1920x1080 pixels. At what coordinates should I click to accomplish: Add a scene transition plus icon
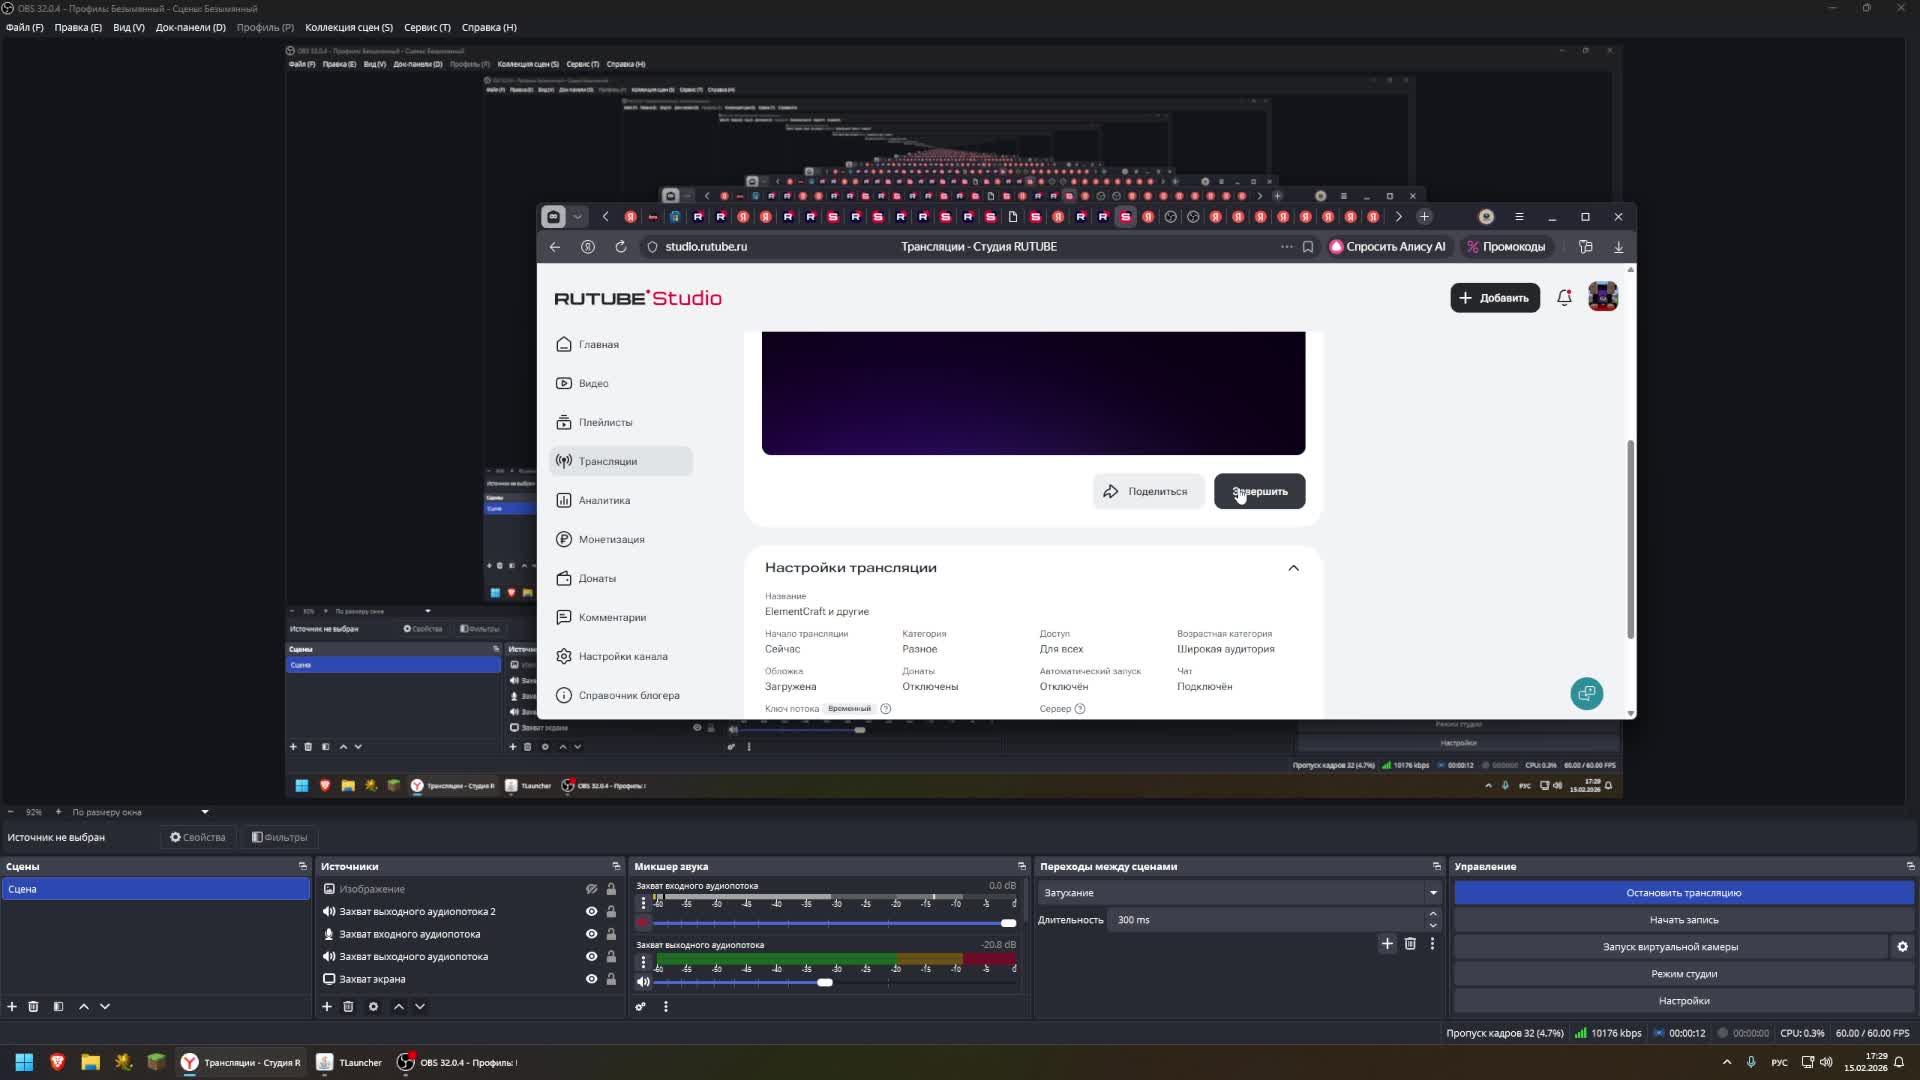[1387, 943]
